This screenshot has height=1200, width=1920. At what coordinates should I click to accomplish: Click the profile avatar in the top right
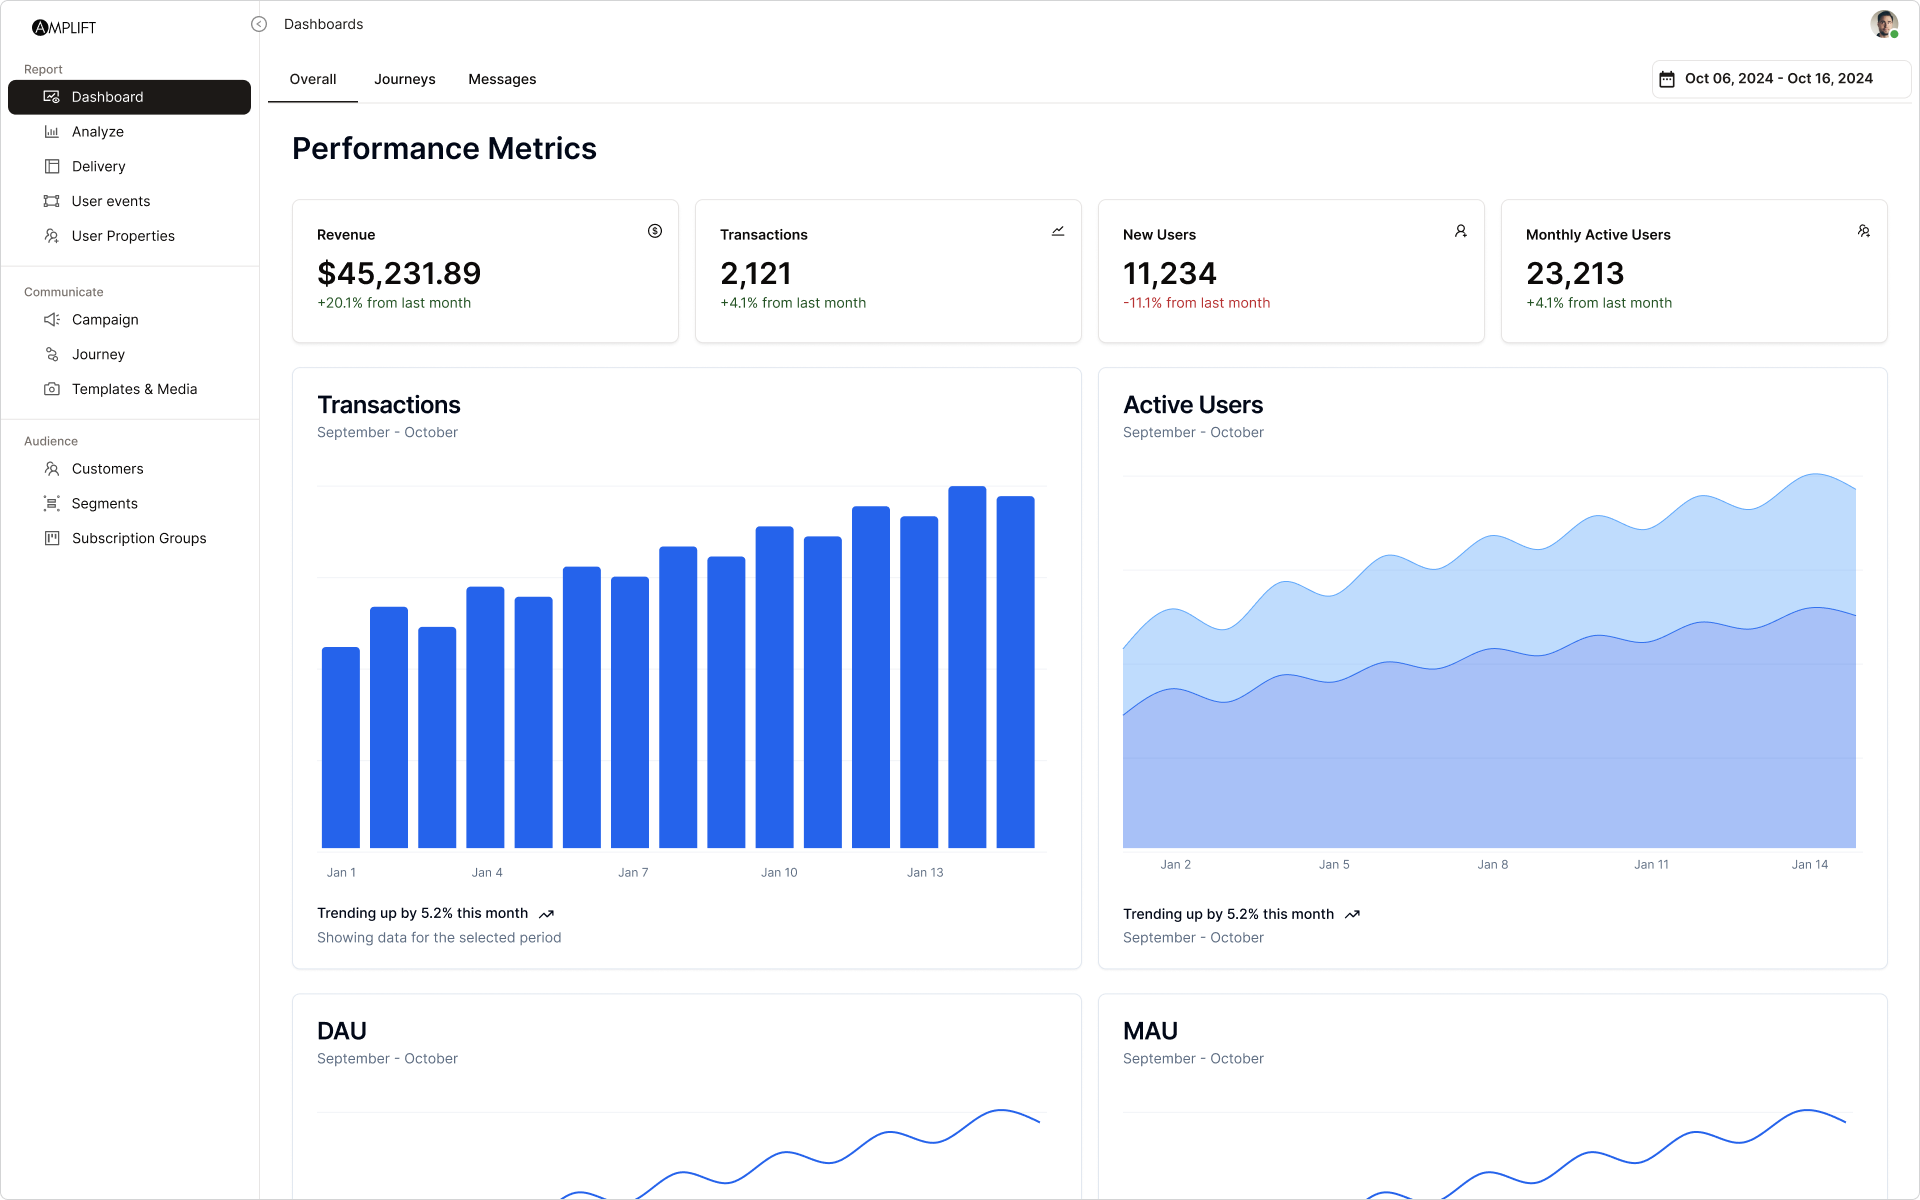pyautogui.click(x=1884, y=23)
